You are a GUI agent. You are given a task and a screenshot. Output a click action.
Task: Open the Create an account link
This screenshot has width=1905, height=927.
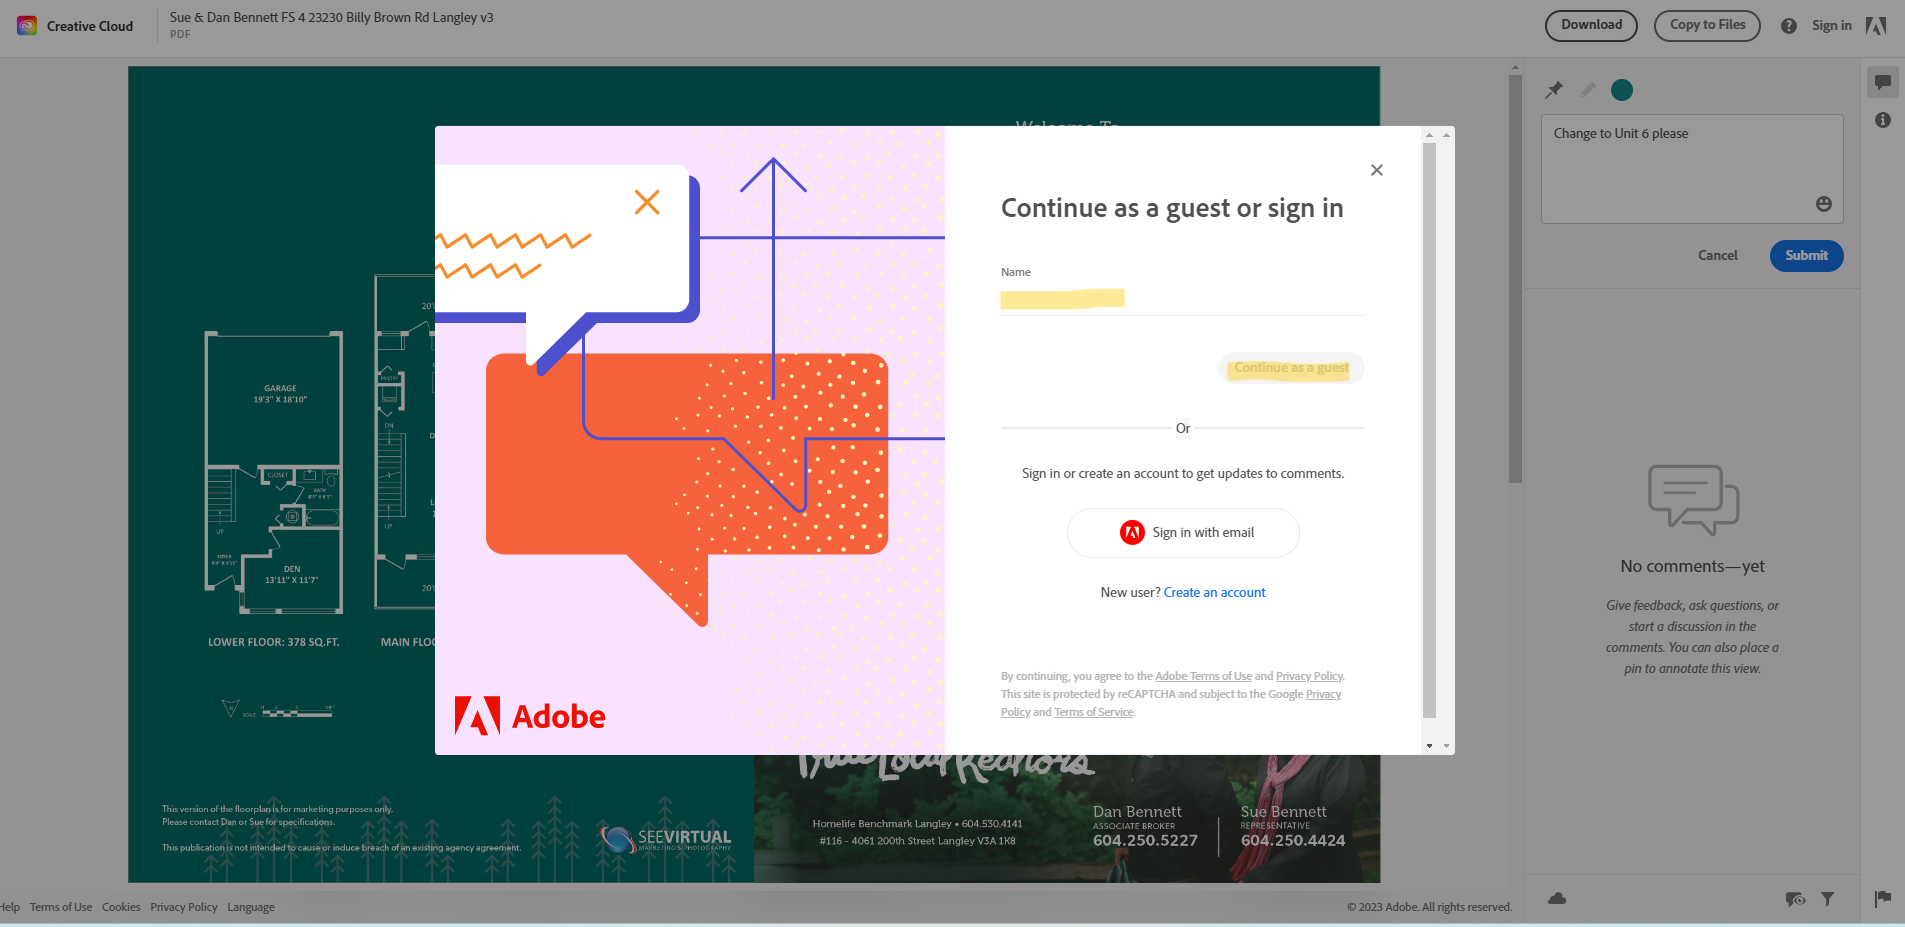[x=1214, y=593]
